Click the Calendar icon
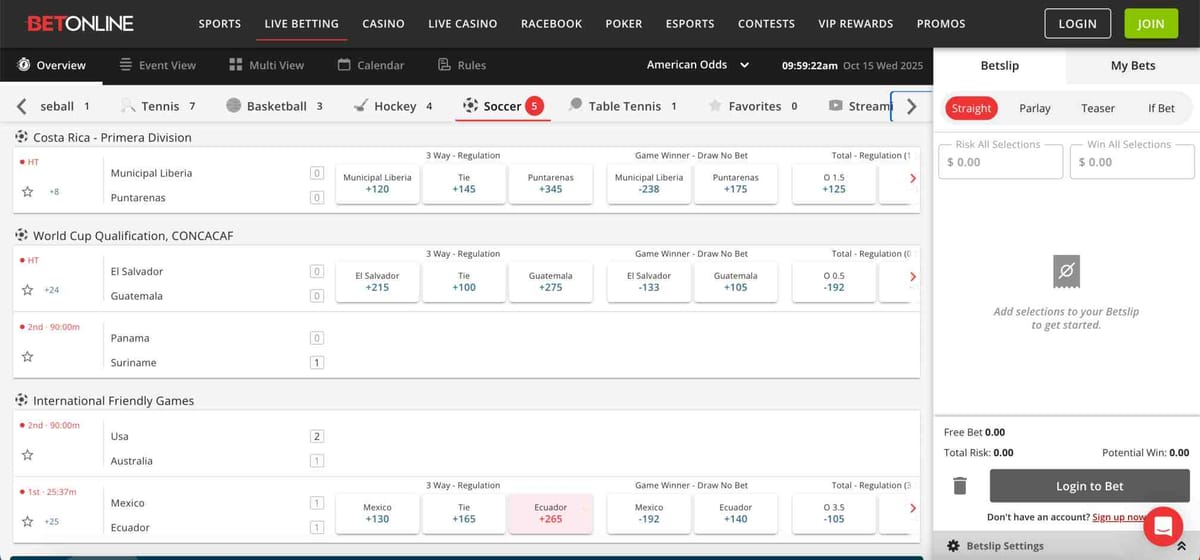1200x560 pixels. [344, 65]
